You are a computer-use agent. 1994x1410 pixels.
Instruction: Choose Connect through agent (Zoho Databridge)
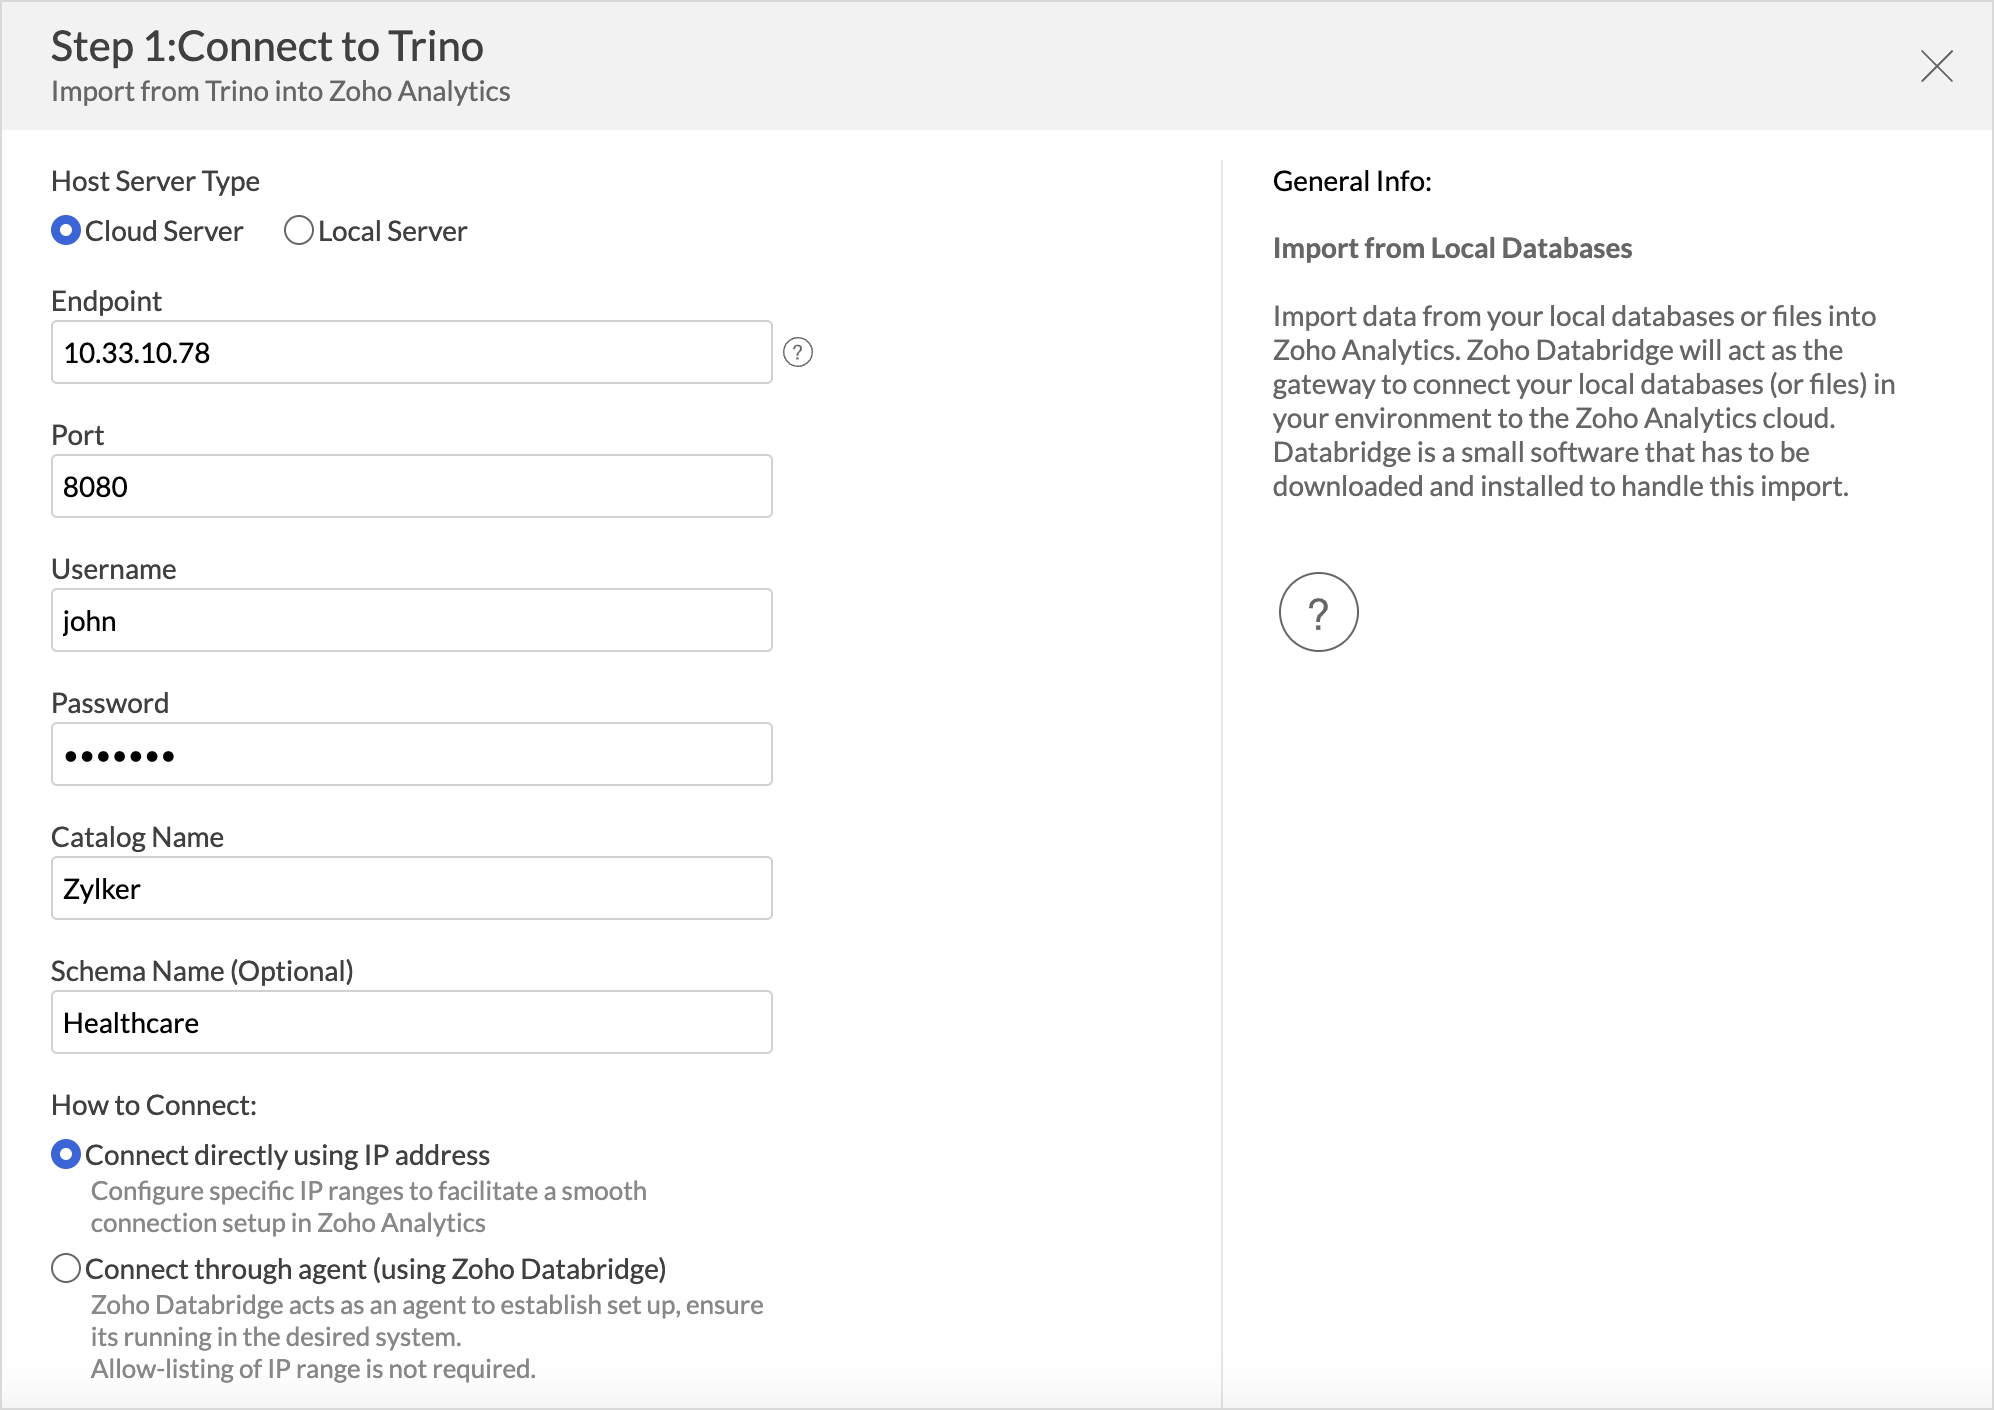coord(65,1269)
